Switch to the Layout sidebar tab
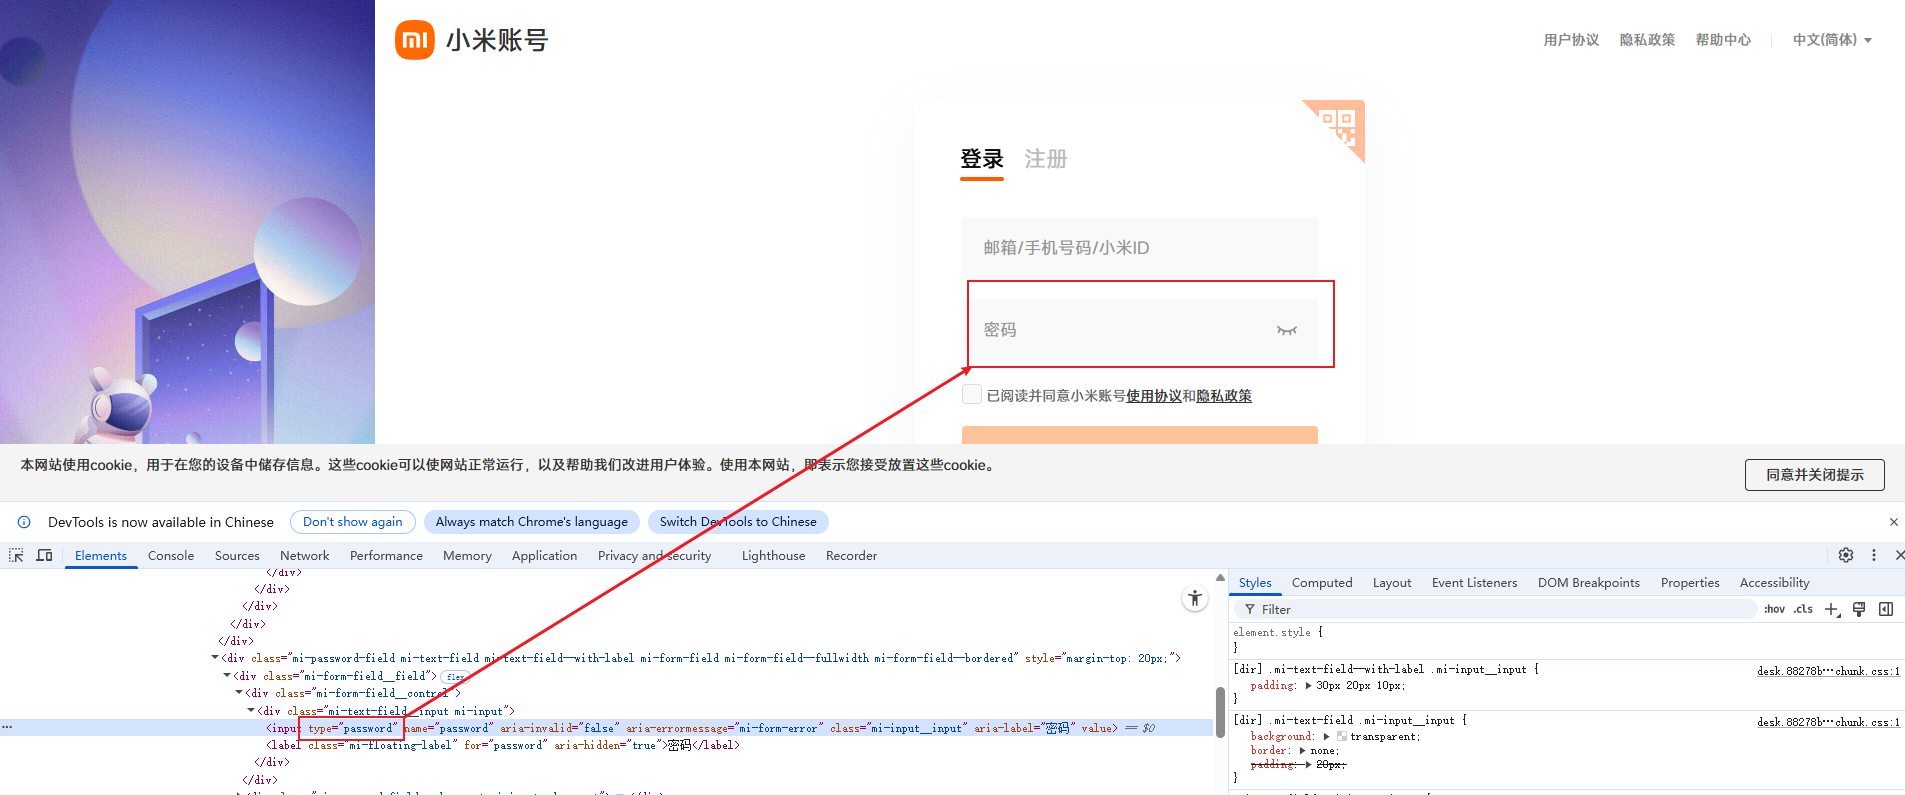 click(x=1392, y=583)
